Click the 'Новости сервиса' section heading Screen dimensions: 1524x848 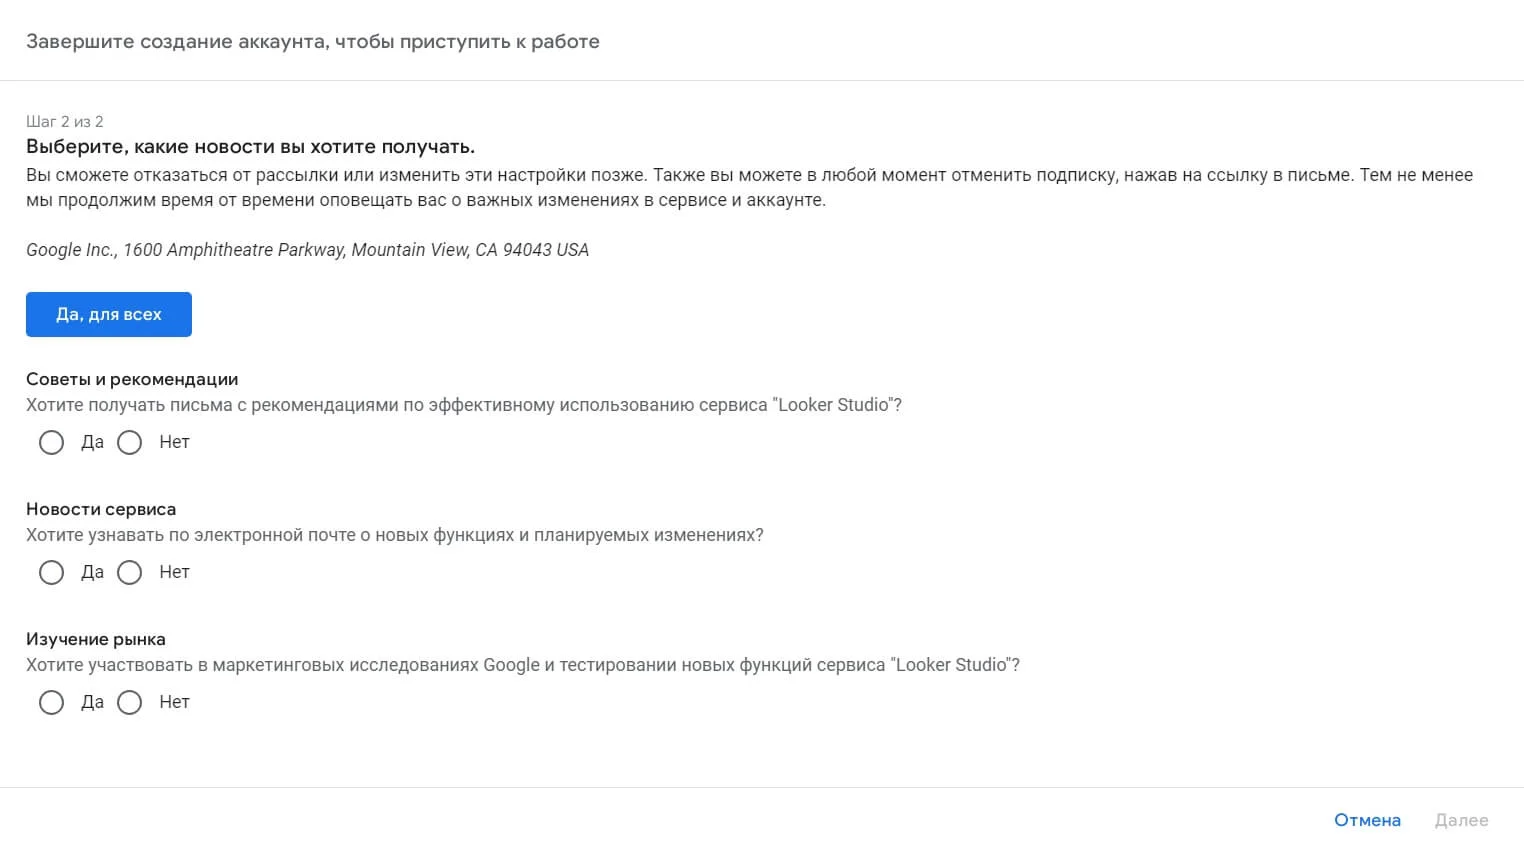point(101,509)
